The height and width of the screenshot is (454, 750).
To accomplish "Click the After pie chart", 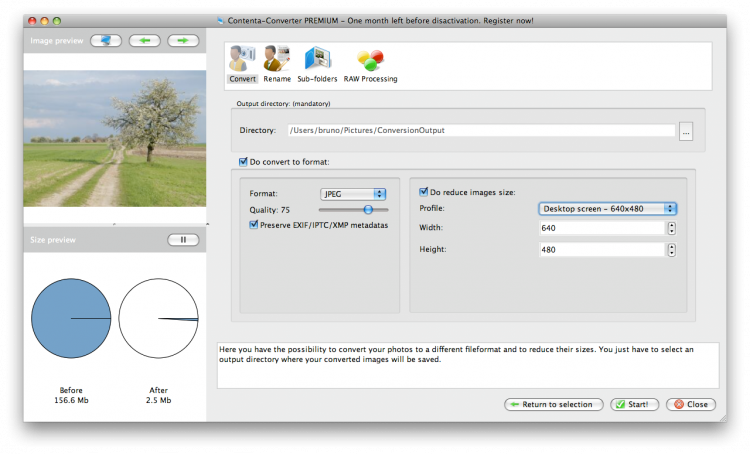I will [x=158, y=318].
